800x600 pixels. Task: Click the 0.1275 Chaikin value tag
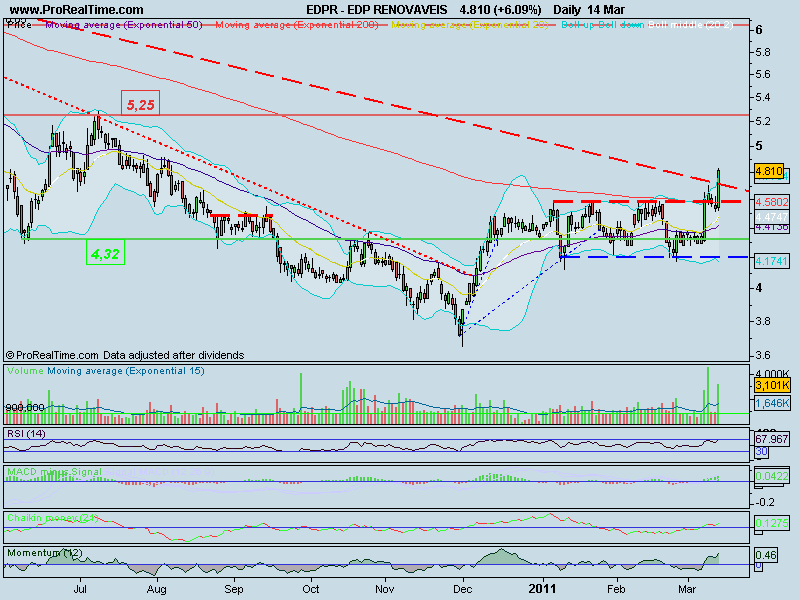pyautogui.click(x=772, y=523)
